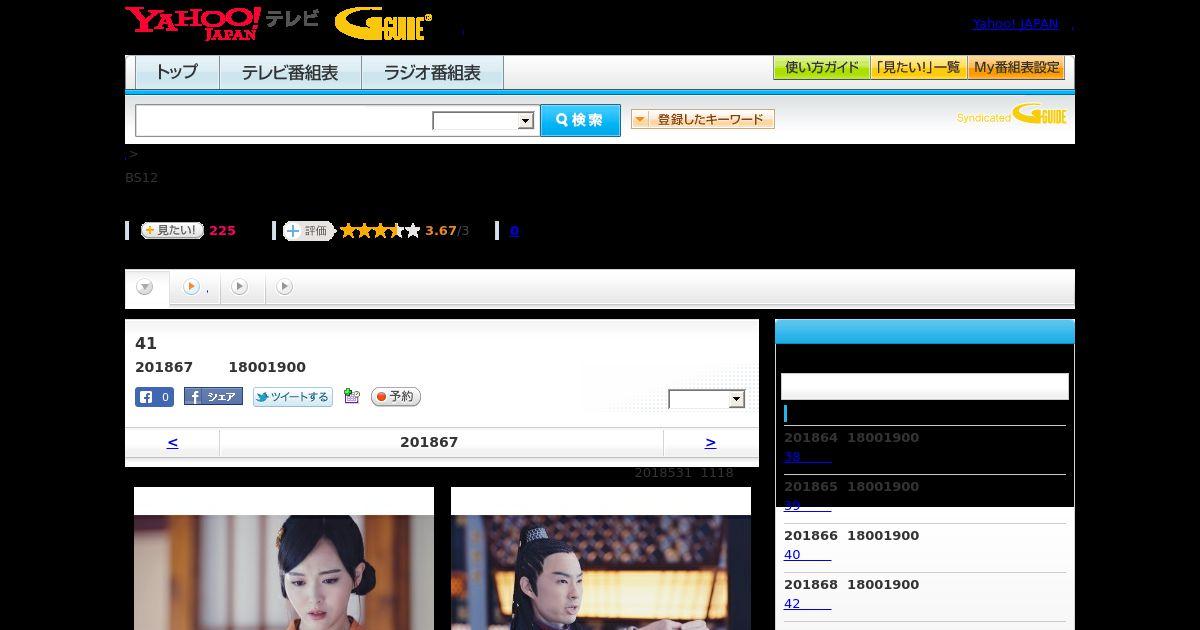Open the 使い方ガイド button

coord(822,68)
